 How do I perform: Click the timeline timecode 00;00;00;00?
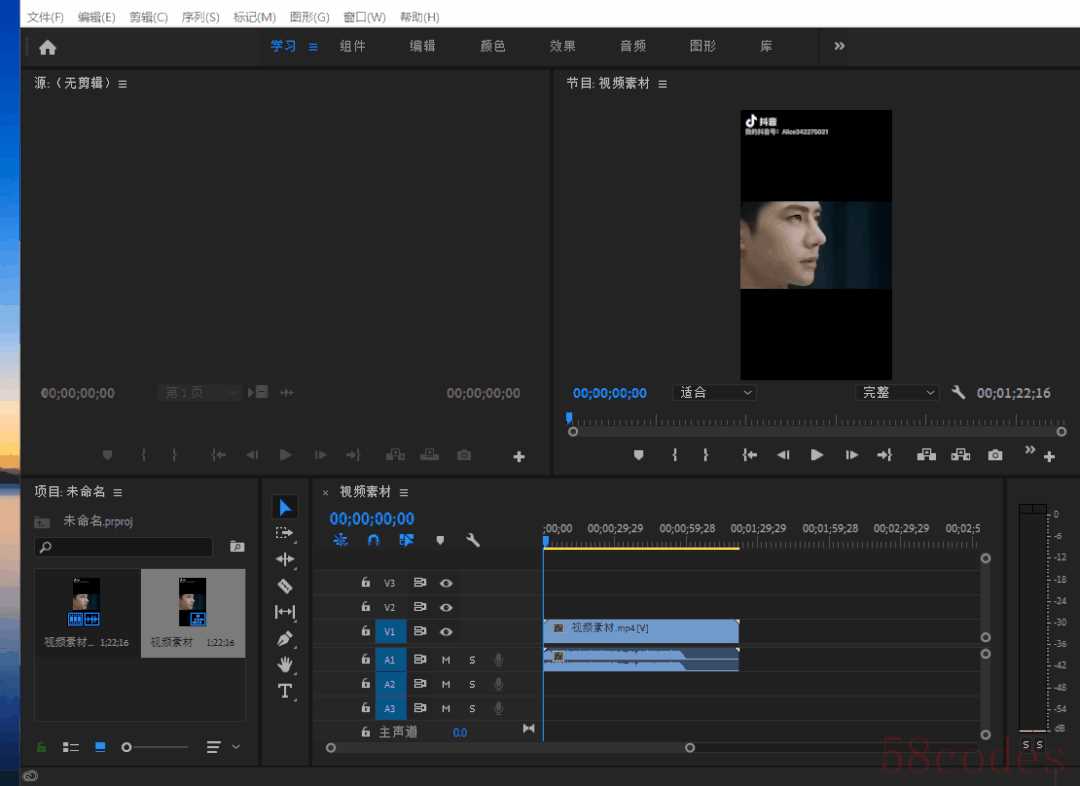click(x=372, y=519)
